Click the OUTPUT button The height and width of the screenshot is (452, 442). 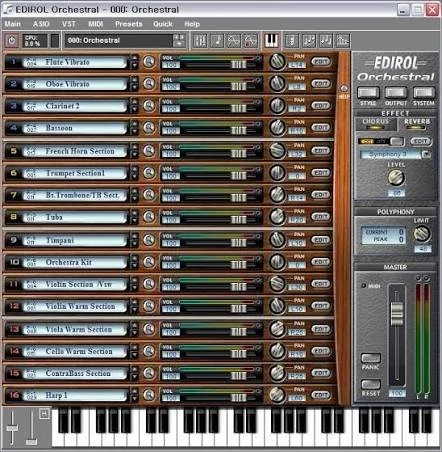(x=396, y=92)
